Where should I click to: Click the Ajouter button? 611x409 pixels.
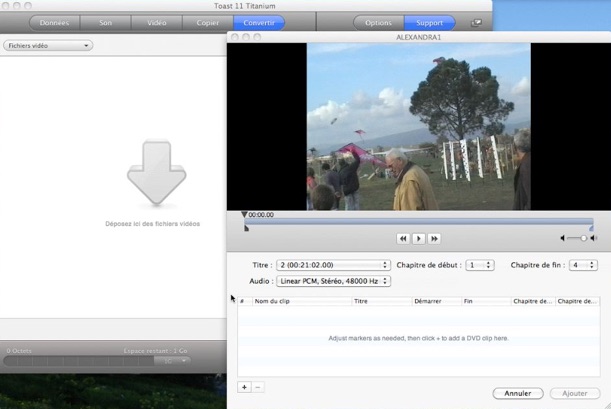point(575,393)
